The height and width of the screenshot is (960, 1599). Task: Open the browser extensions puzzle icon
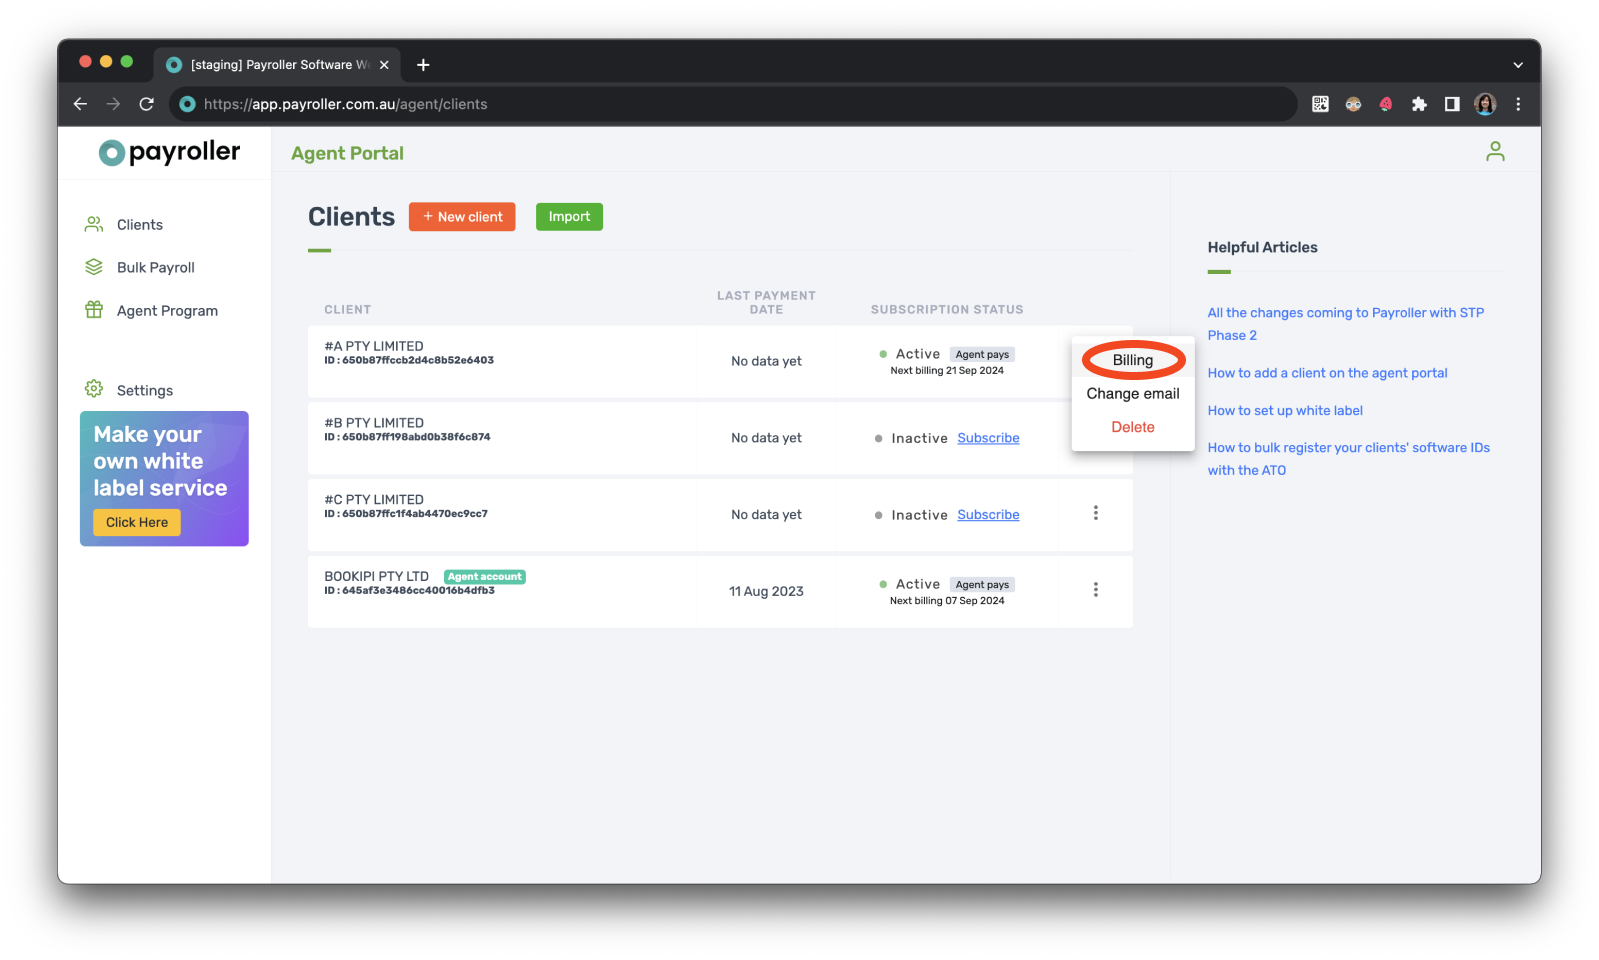coord(1418,104)
